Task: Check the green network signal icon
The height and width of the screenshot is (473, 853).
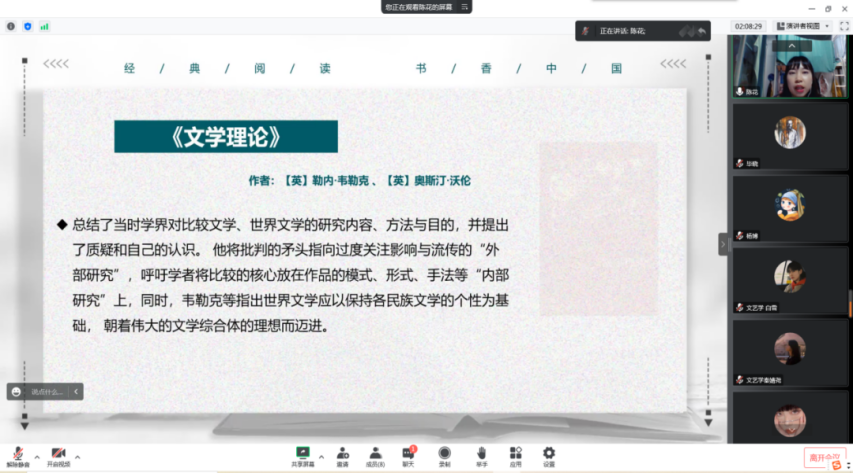Action: point(44,26)
